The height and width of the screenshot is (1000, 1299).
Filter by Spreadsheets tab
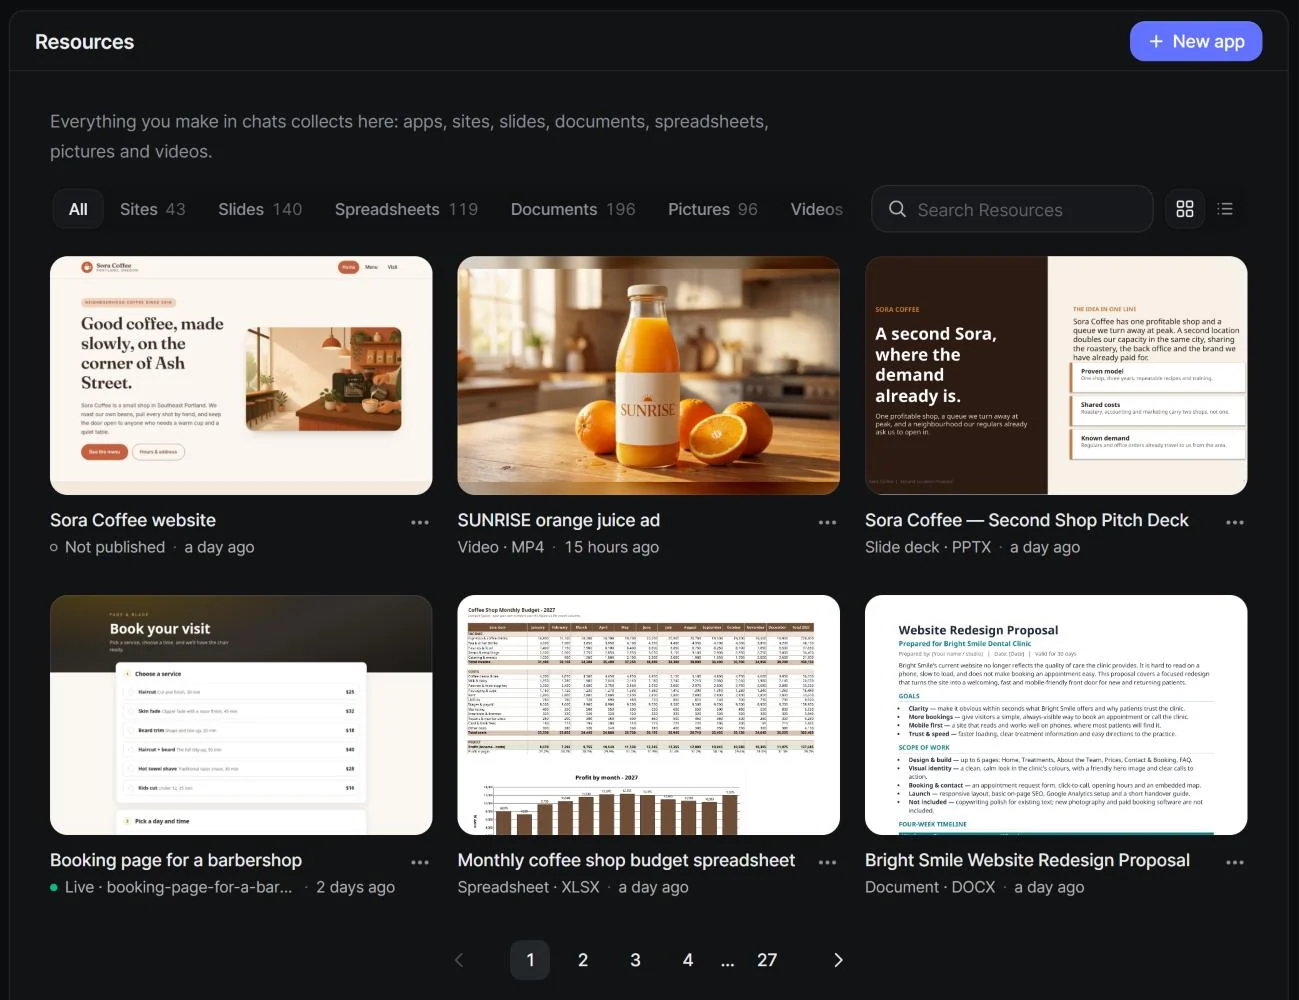[x=406, y=209]
